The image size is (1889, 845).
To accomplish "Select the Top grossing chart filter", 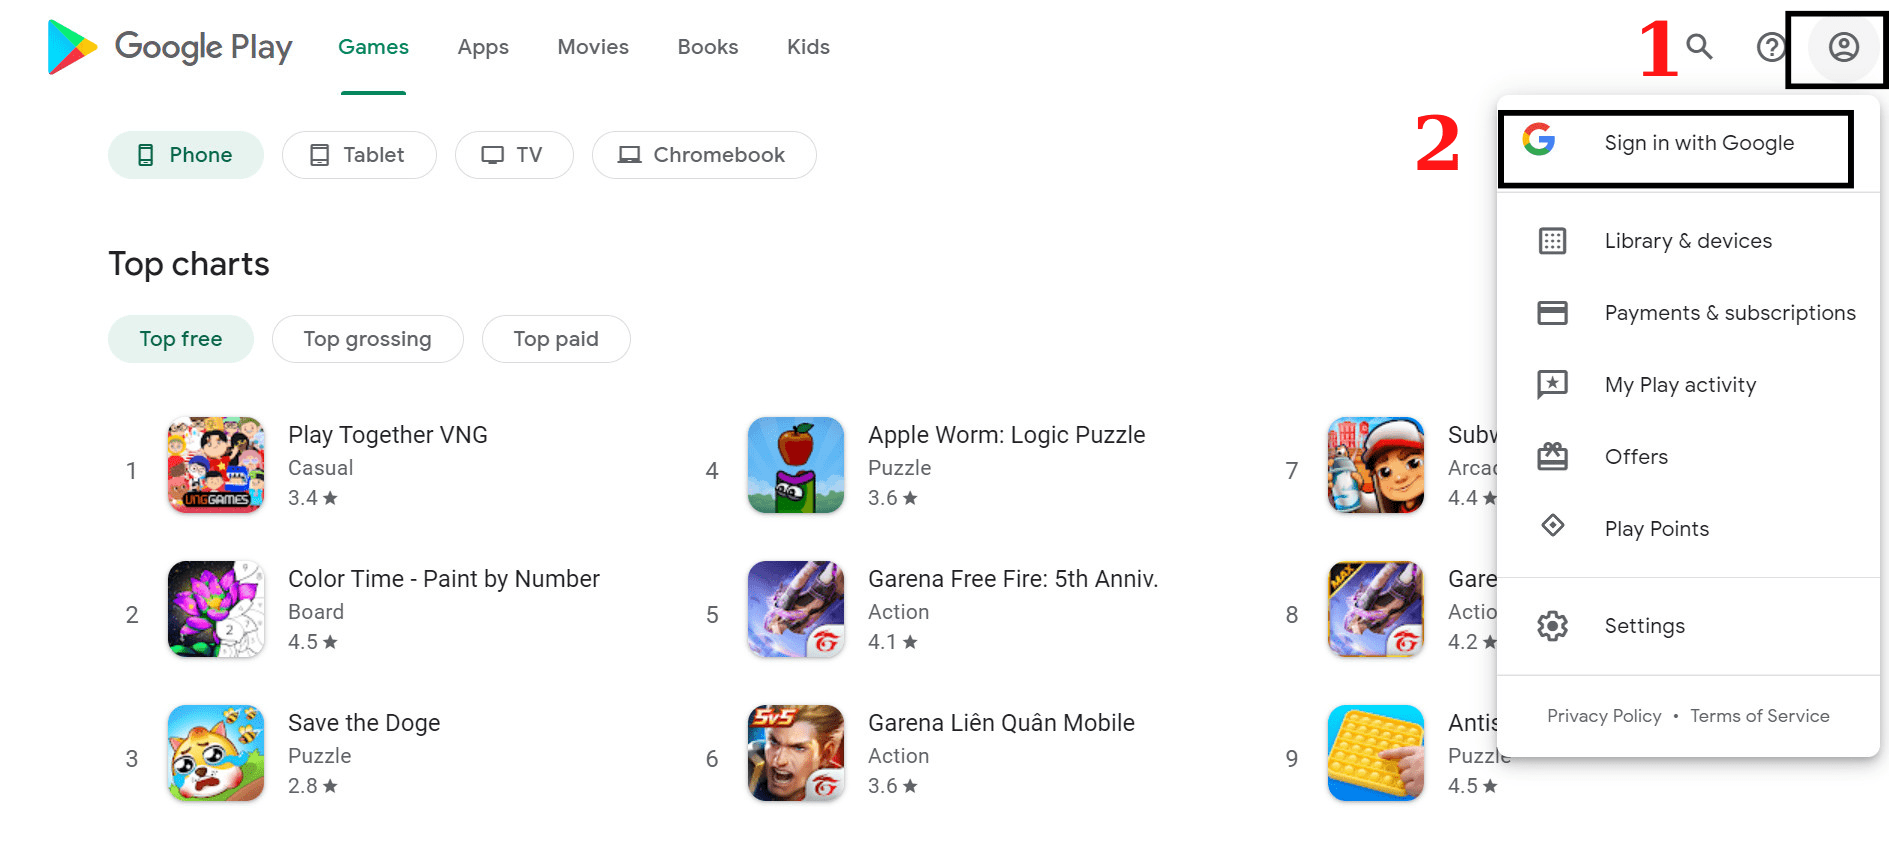I will (367, 338).
